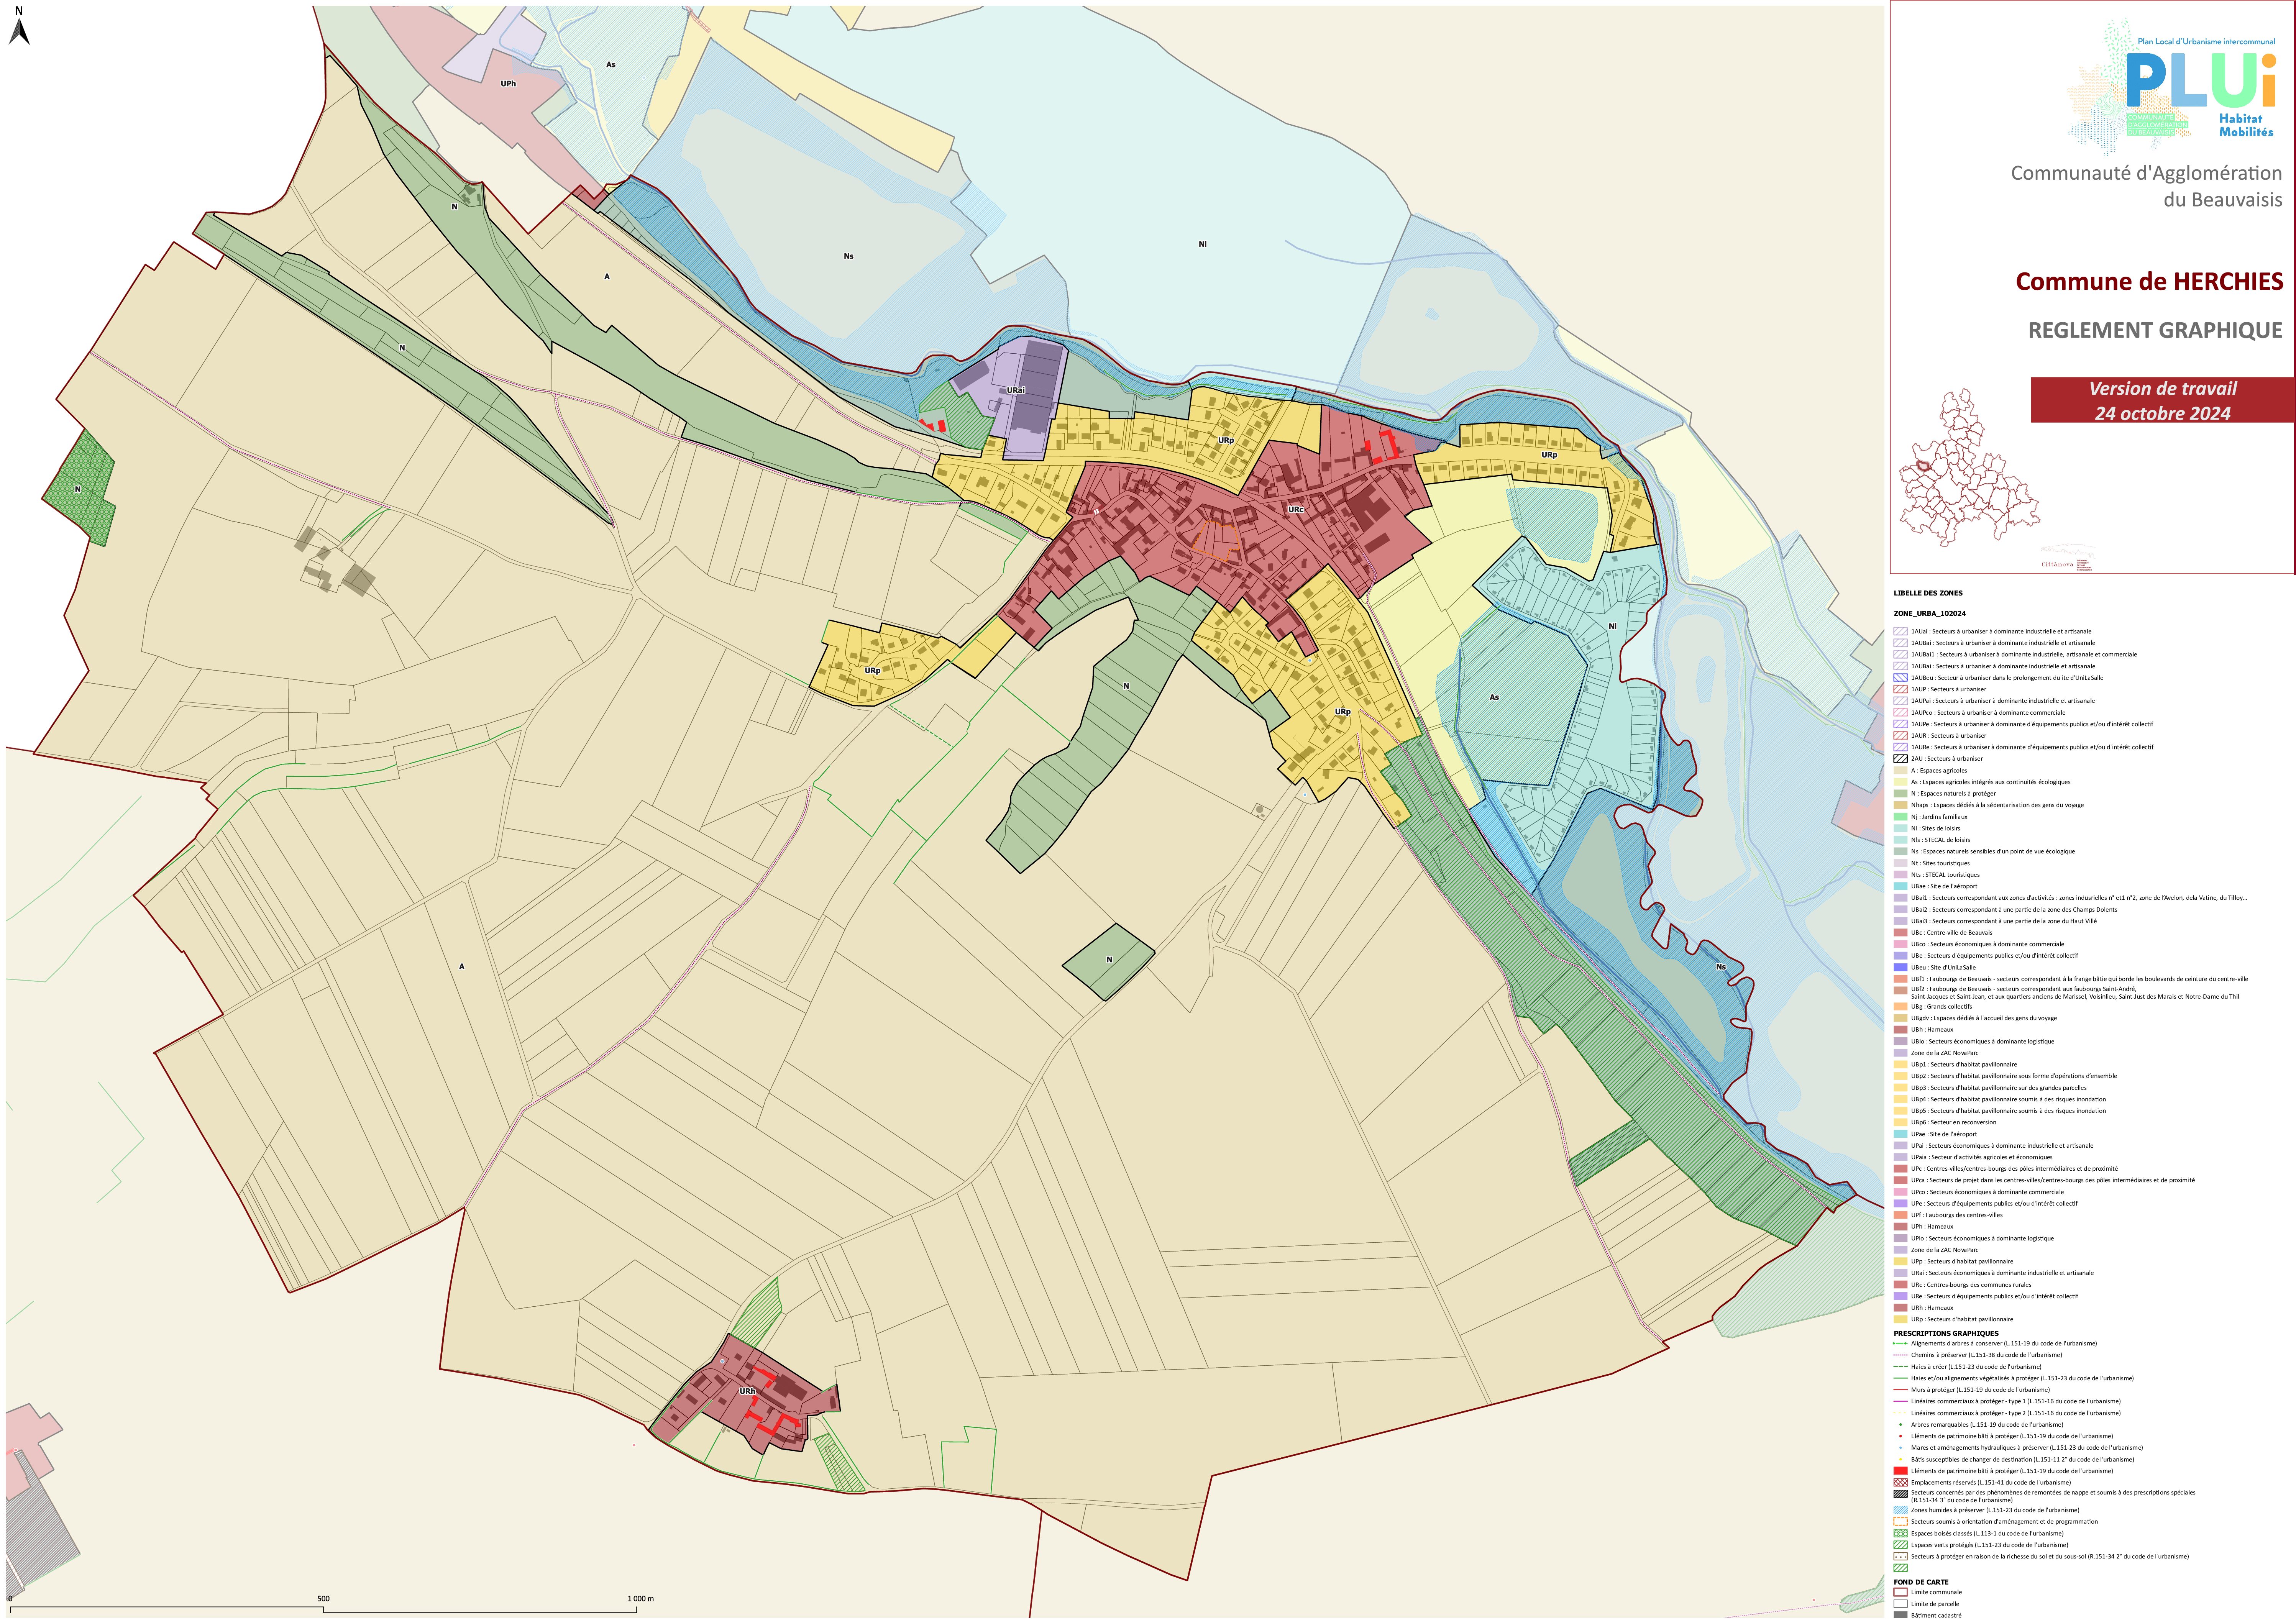Click the Limite communale legend symbol
Screen dimensions: 2296x1624
[x=1900, y=1592]
